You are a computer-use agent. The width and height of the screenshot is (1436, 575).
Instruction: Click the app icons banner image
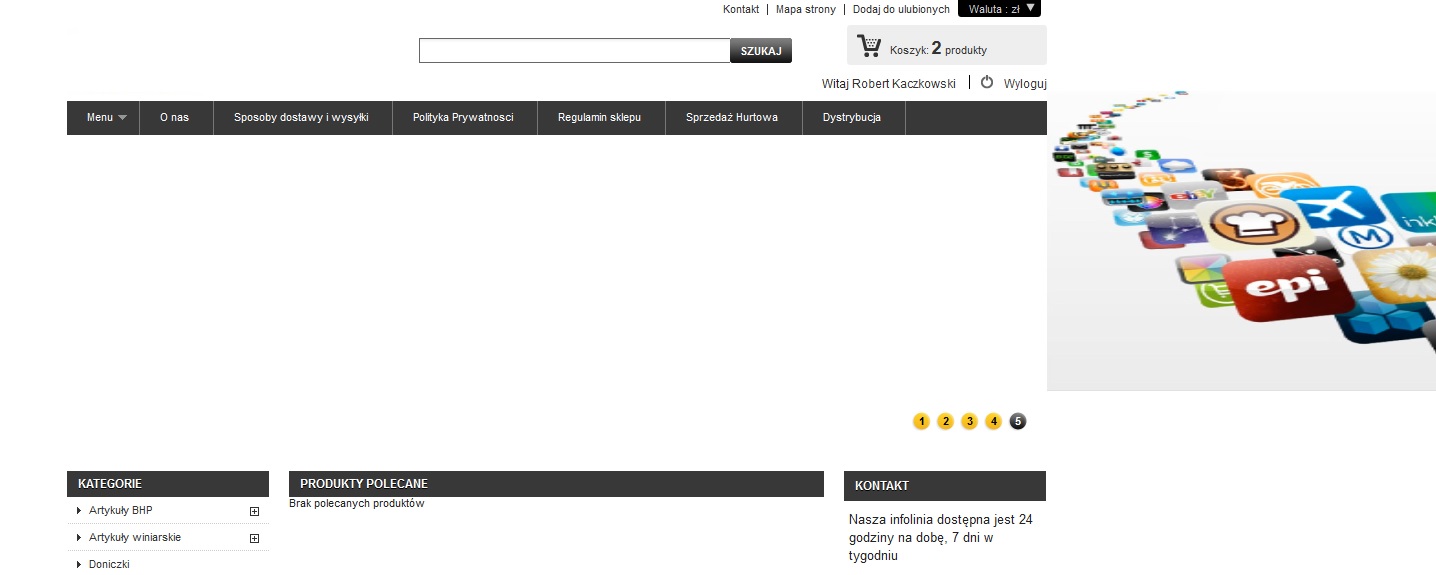point(1241,241)
